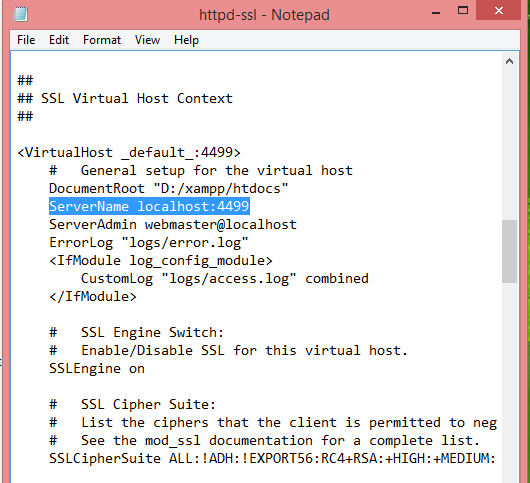The image size is (530, 483).
Task: Open the Edit menu
Action: pyautogui.click(x=59, y=40)
